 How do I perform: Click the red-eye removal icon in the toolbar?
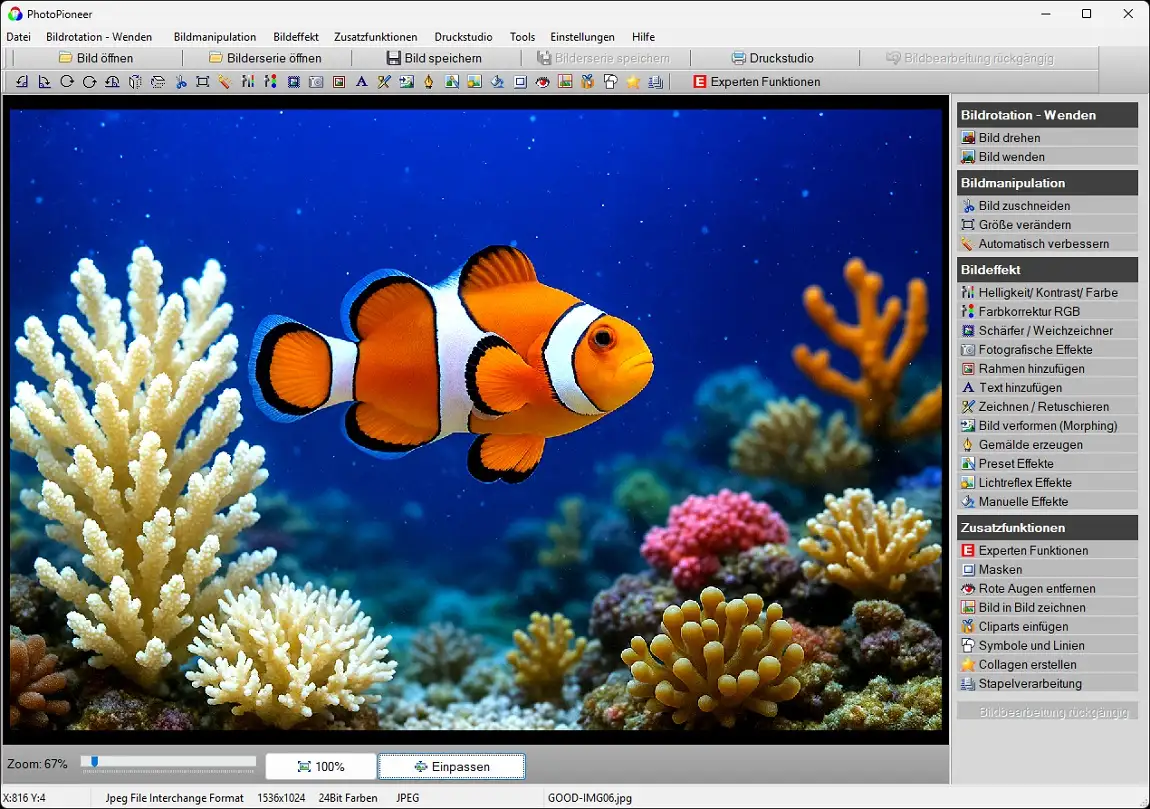coord(542,82)
